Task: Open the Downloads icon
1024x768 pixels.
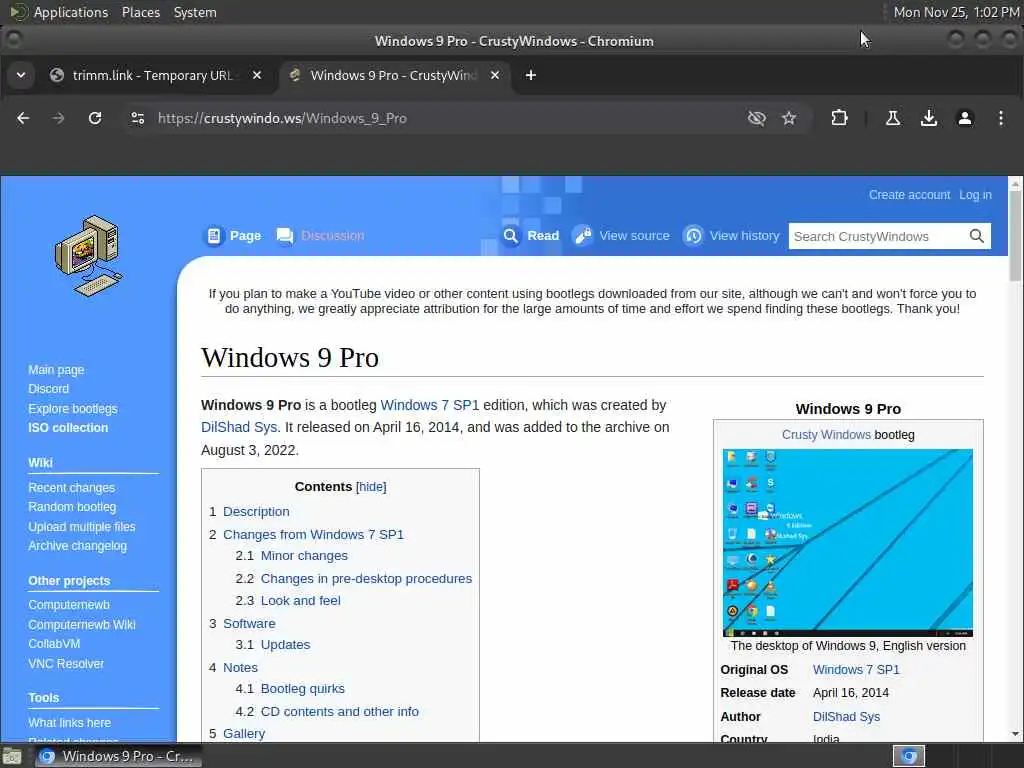Action: [929, 118]
